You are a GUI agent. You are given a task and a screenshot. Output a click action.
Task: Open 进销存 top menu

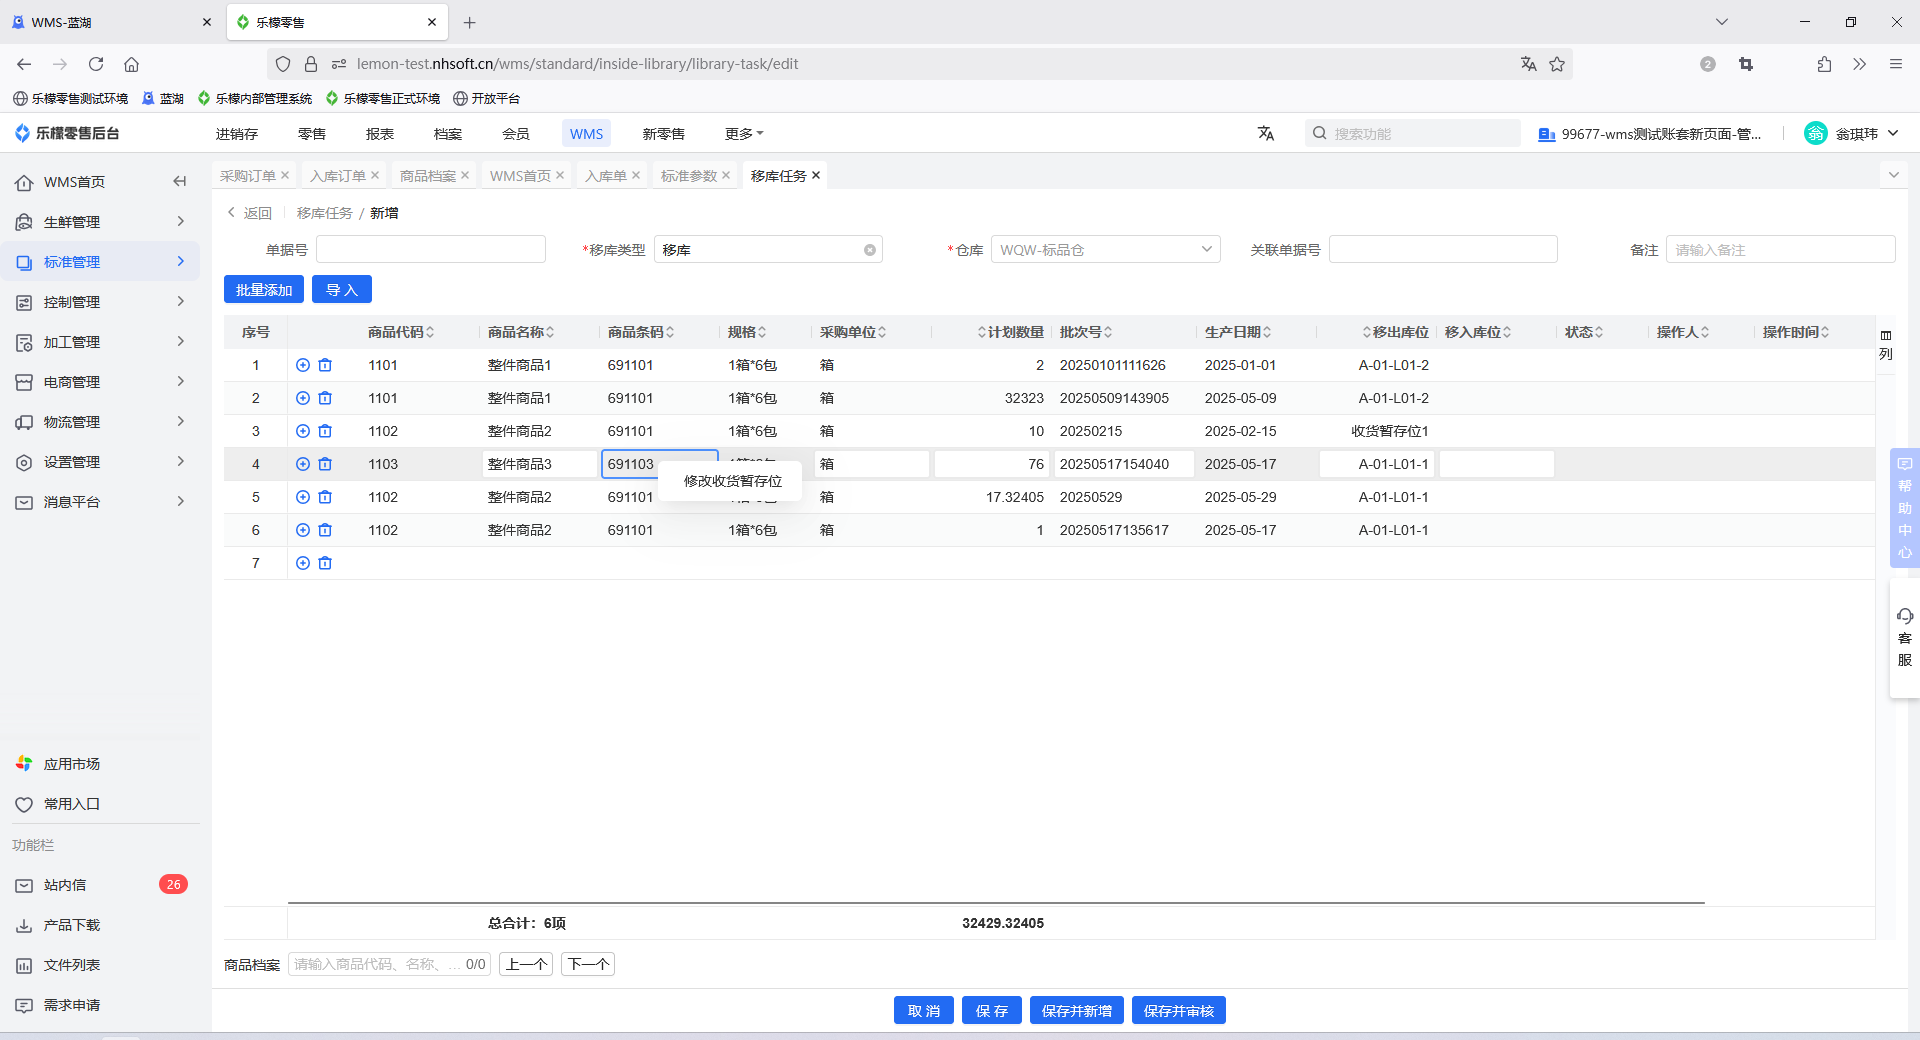click(237, 134)
